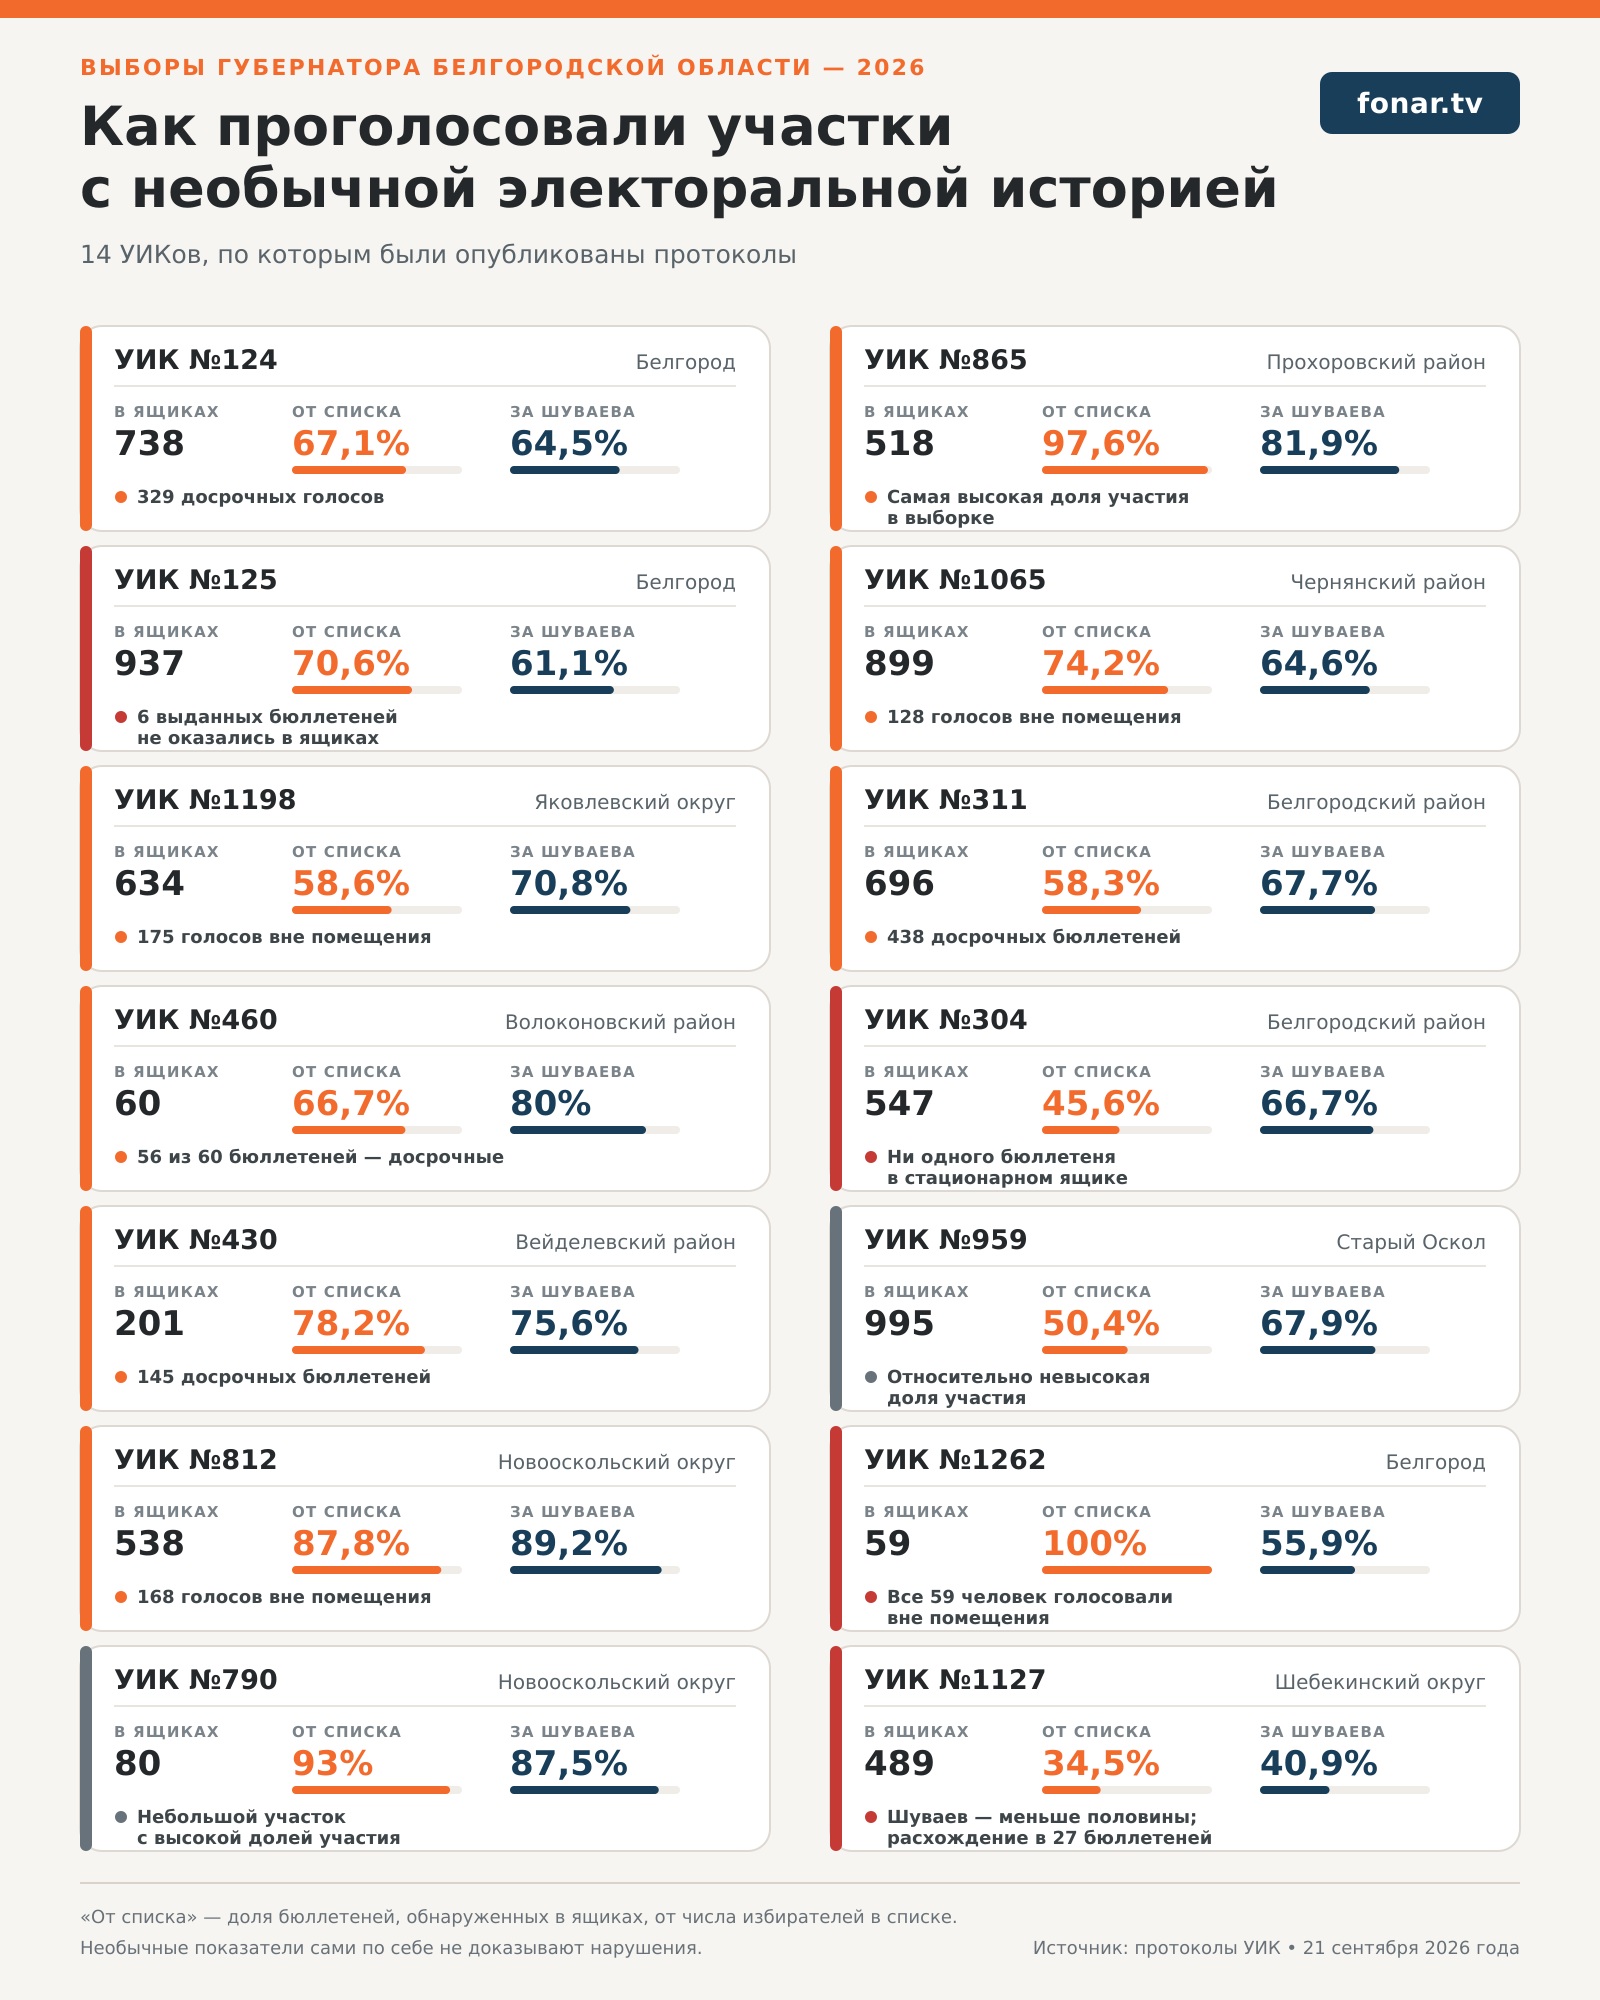This screenshot has height=2000, width=1600.
Task: Click the orange dot beside 329 досрочных голосов
Action: (x=121, y=497)
